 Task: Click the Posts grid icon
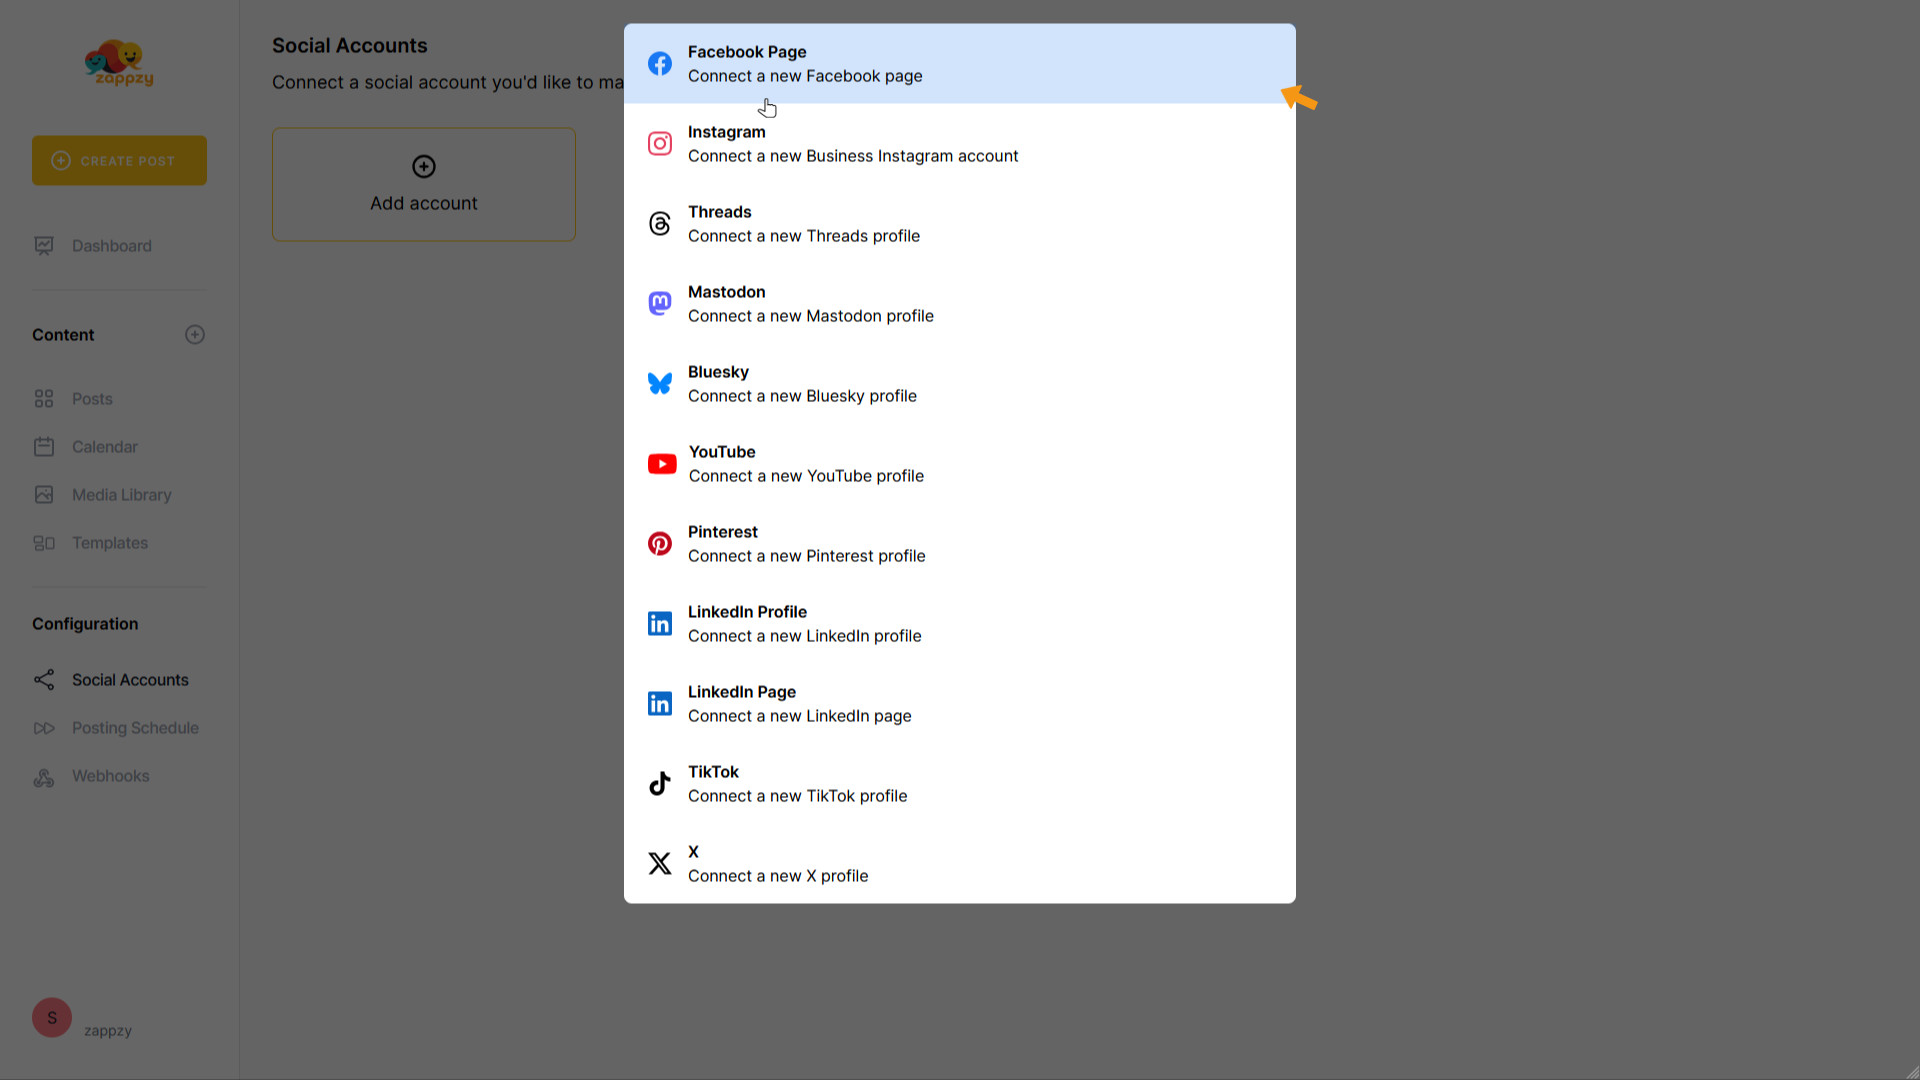44,399
